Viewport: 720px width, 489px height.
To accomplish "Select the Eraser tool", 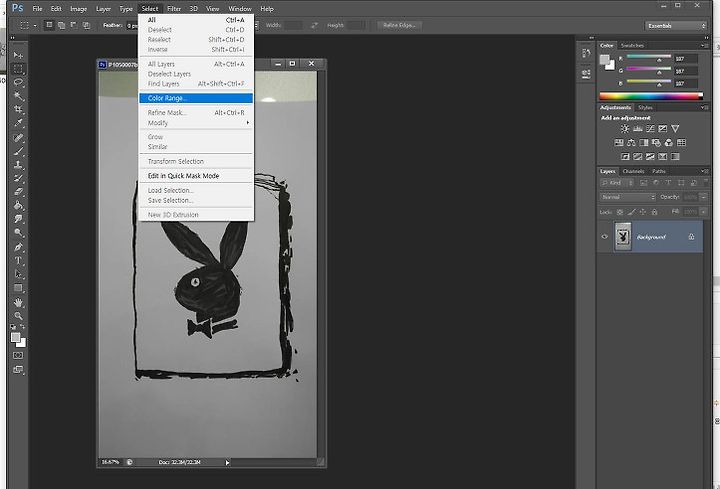I will pyautogui.click(x=18, y=192).
